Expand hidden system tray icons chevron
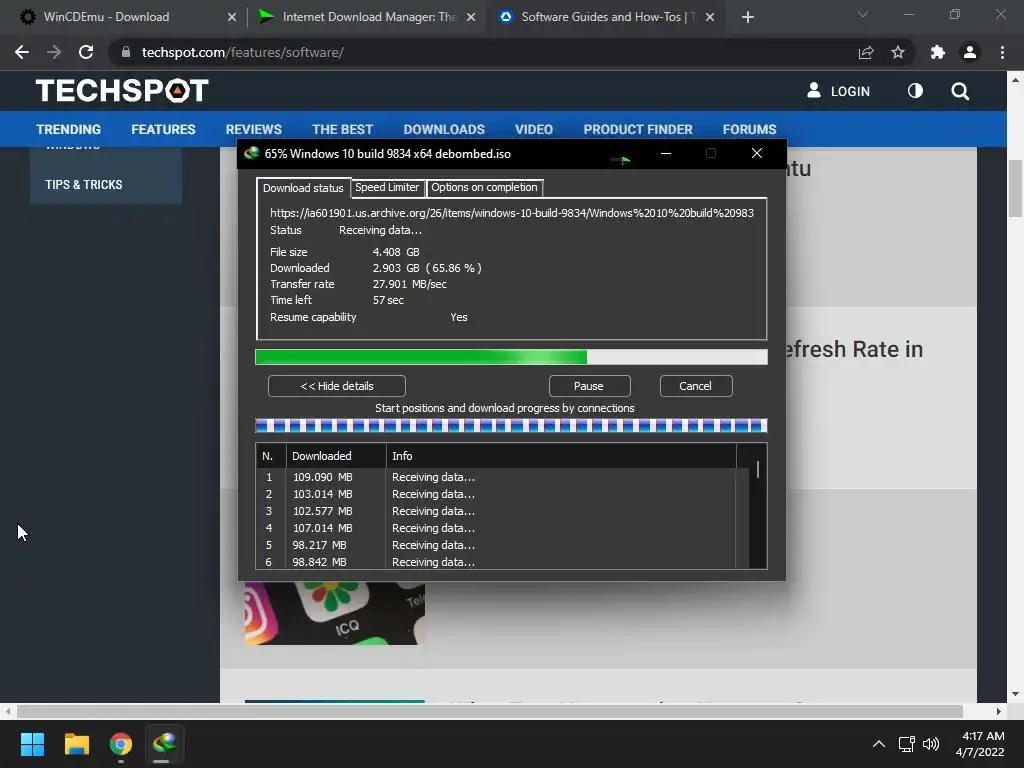This screenshot has height=768, width=1024. (x=879, y=744)
